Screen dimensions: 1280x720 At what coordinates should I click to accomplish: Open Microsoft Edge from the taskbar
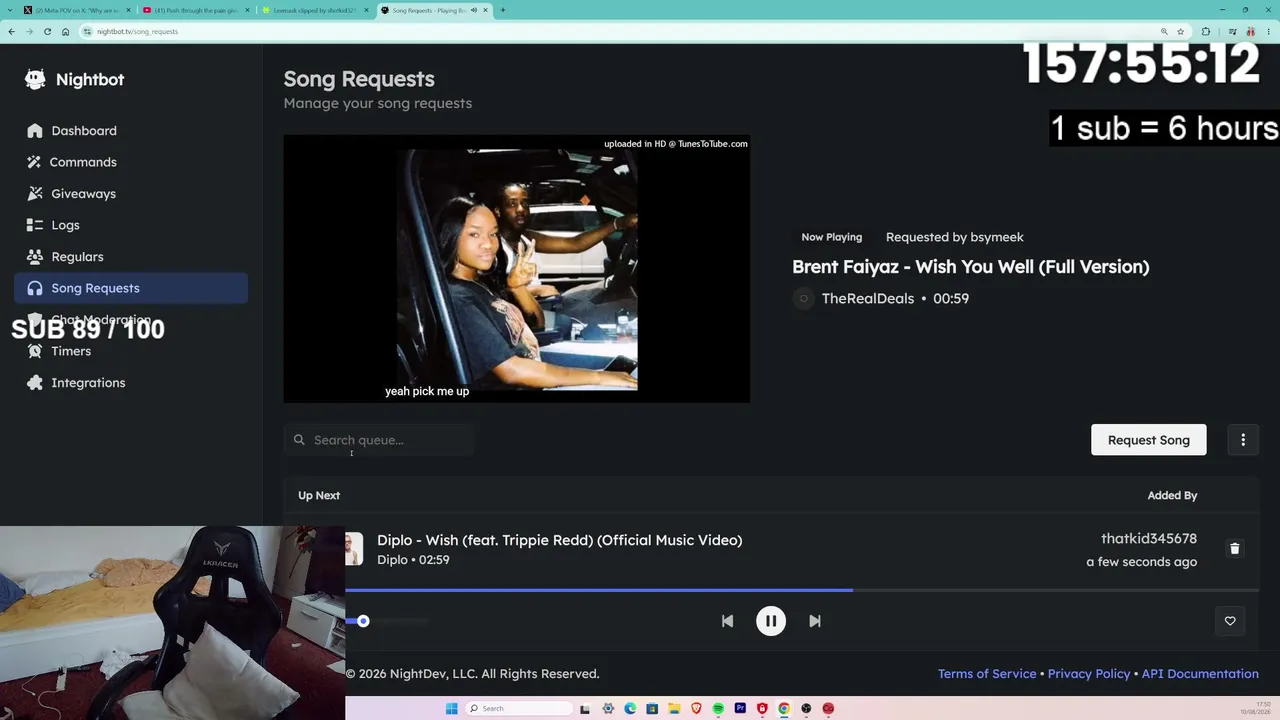[x=630, y=708]
